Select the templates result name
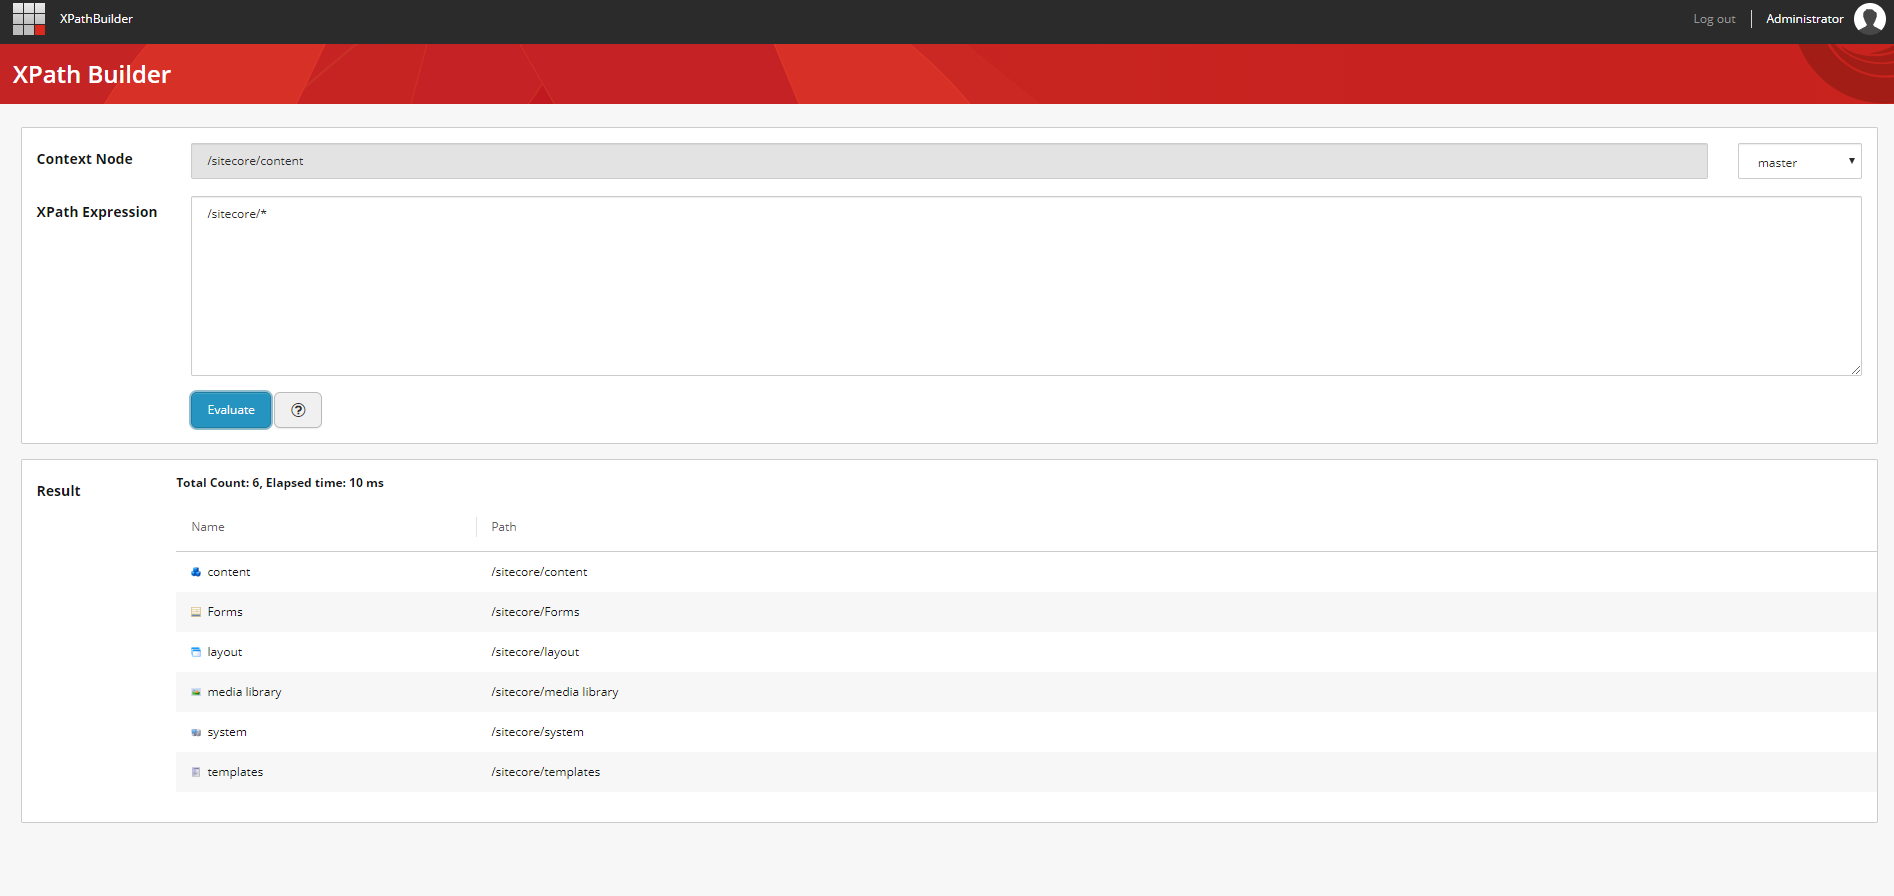The image size is (1894, 896). click(x=235, y=772)
